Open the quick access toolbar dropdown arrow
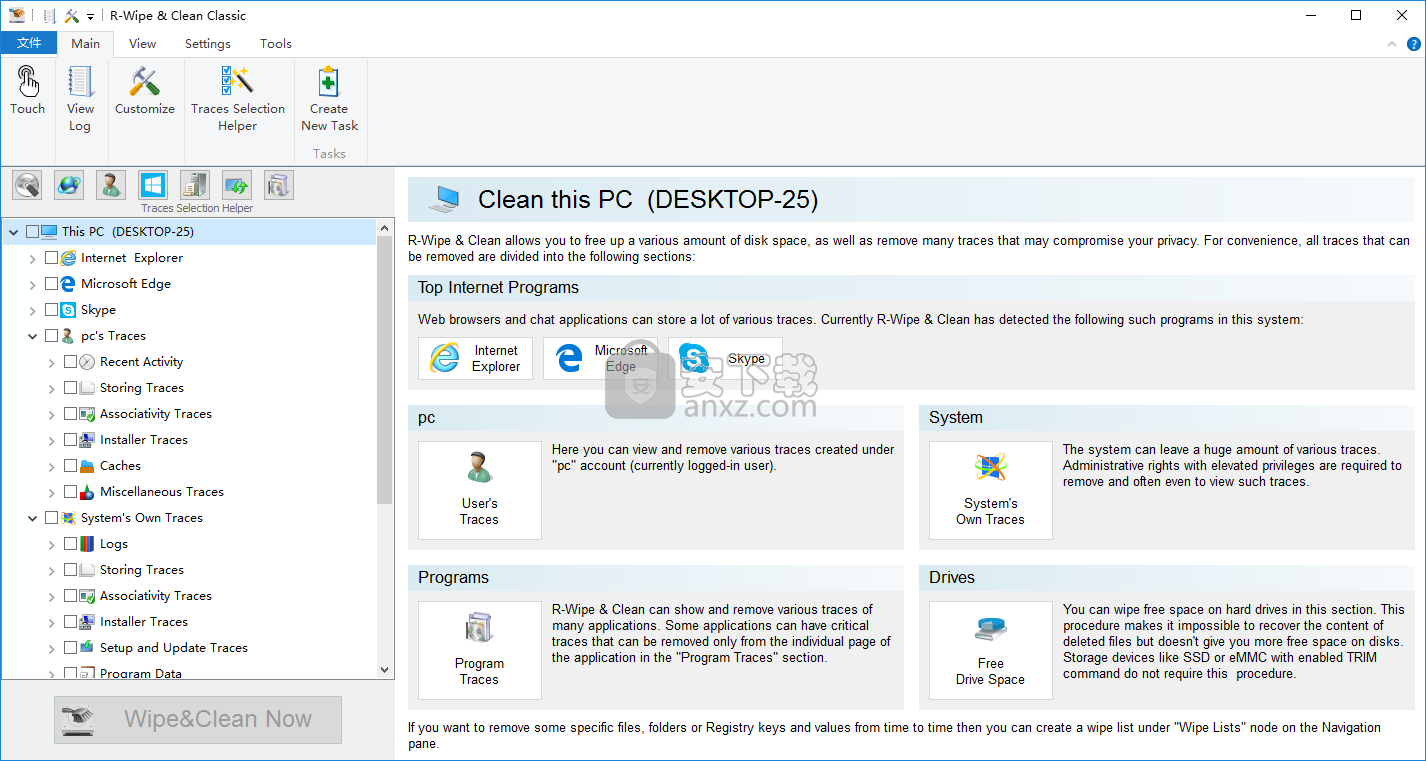Screen dimensions: 1426x761 [x=90, y=16]
